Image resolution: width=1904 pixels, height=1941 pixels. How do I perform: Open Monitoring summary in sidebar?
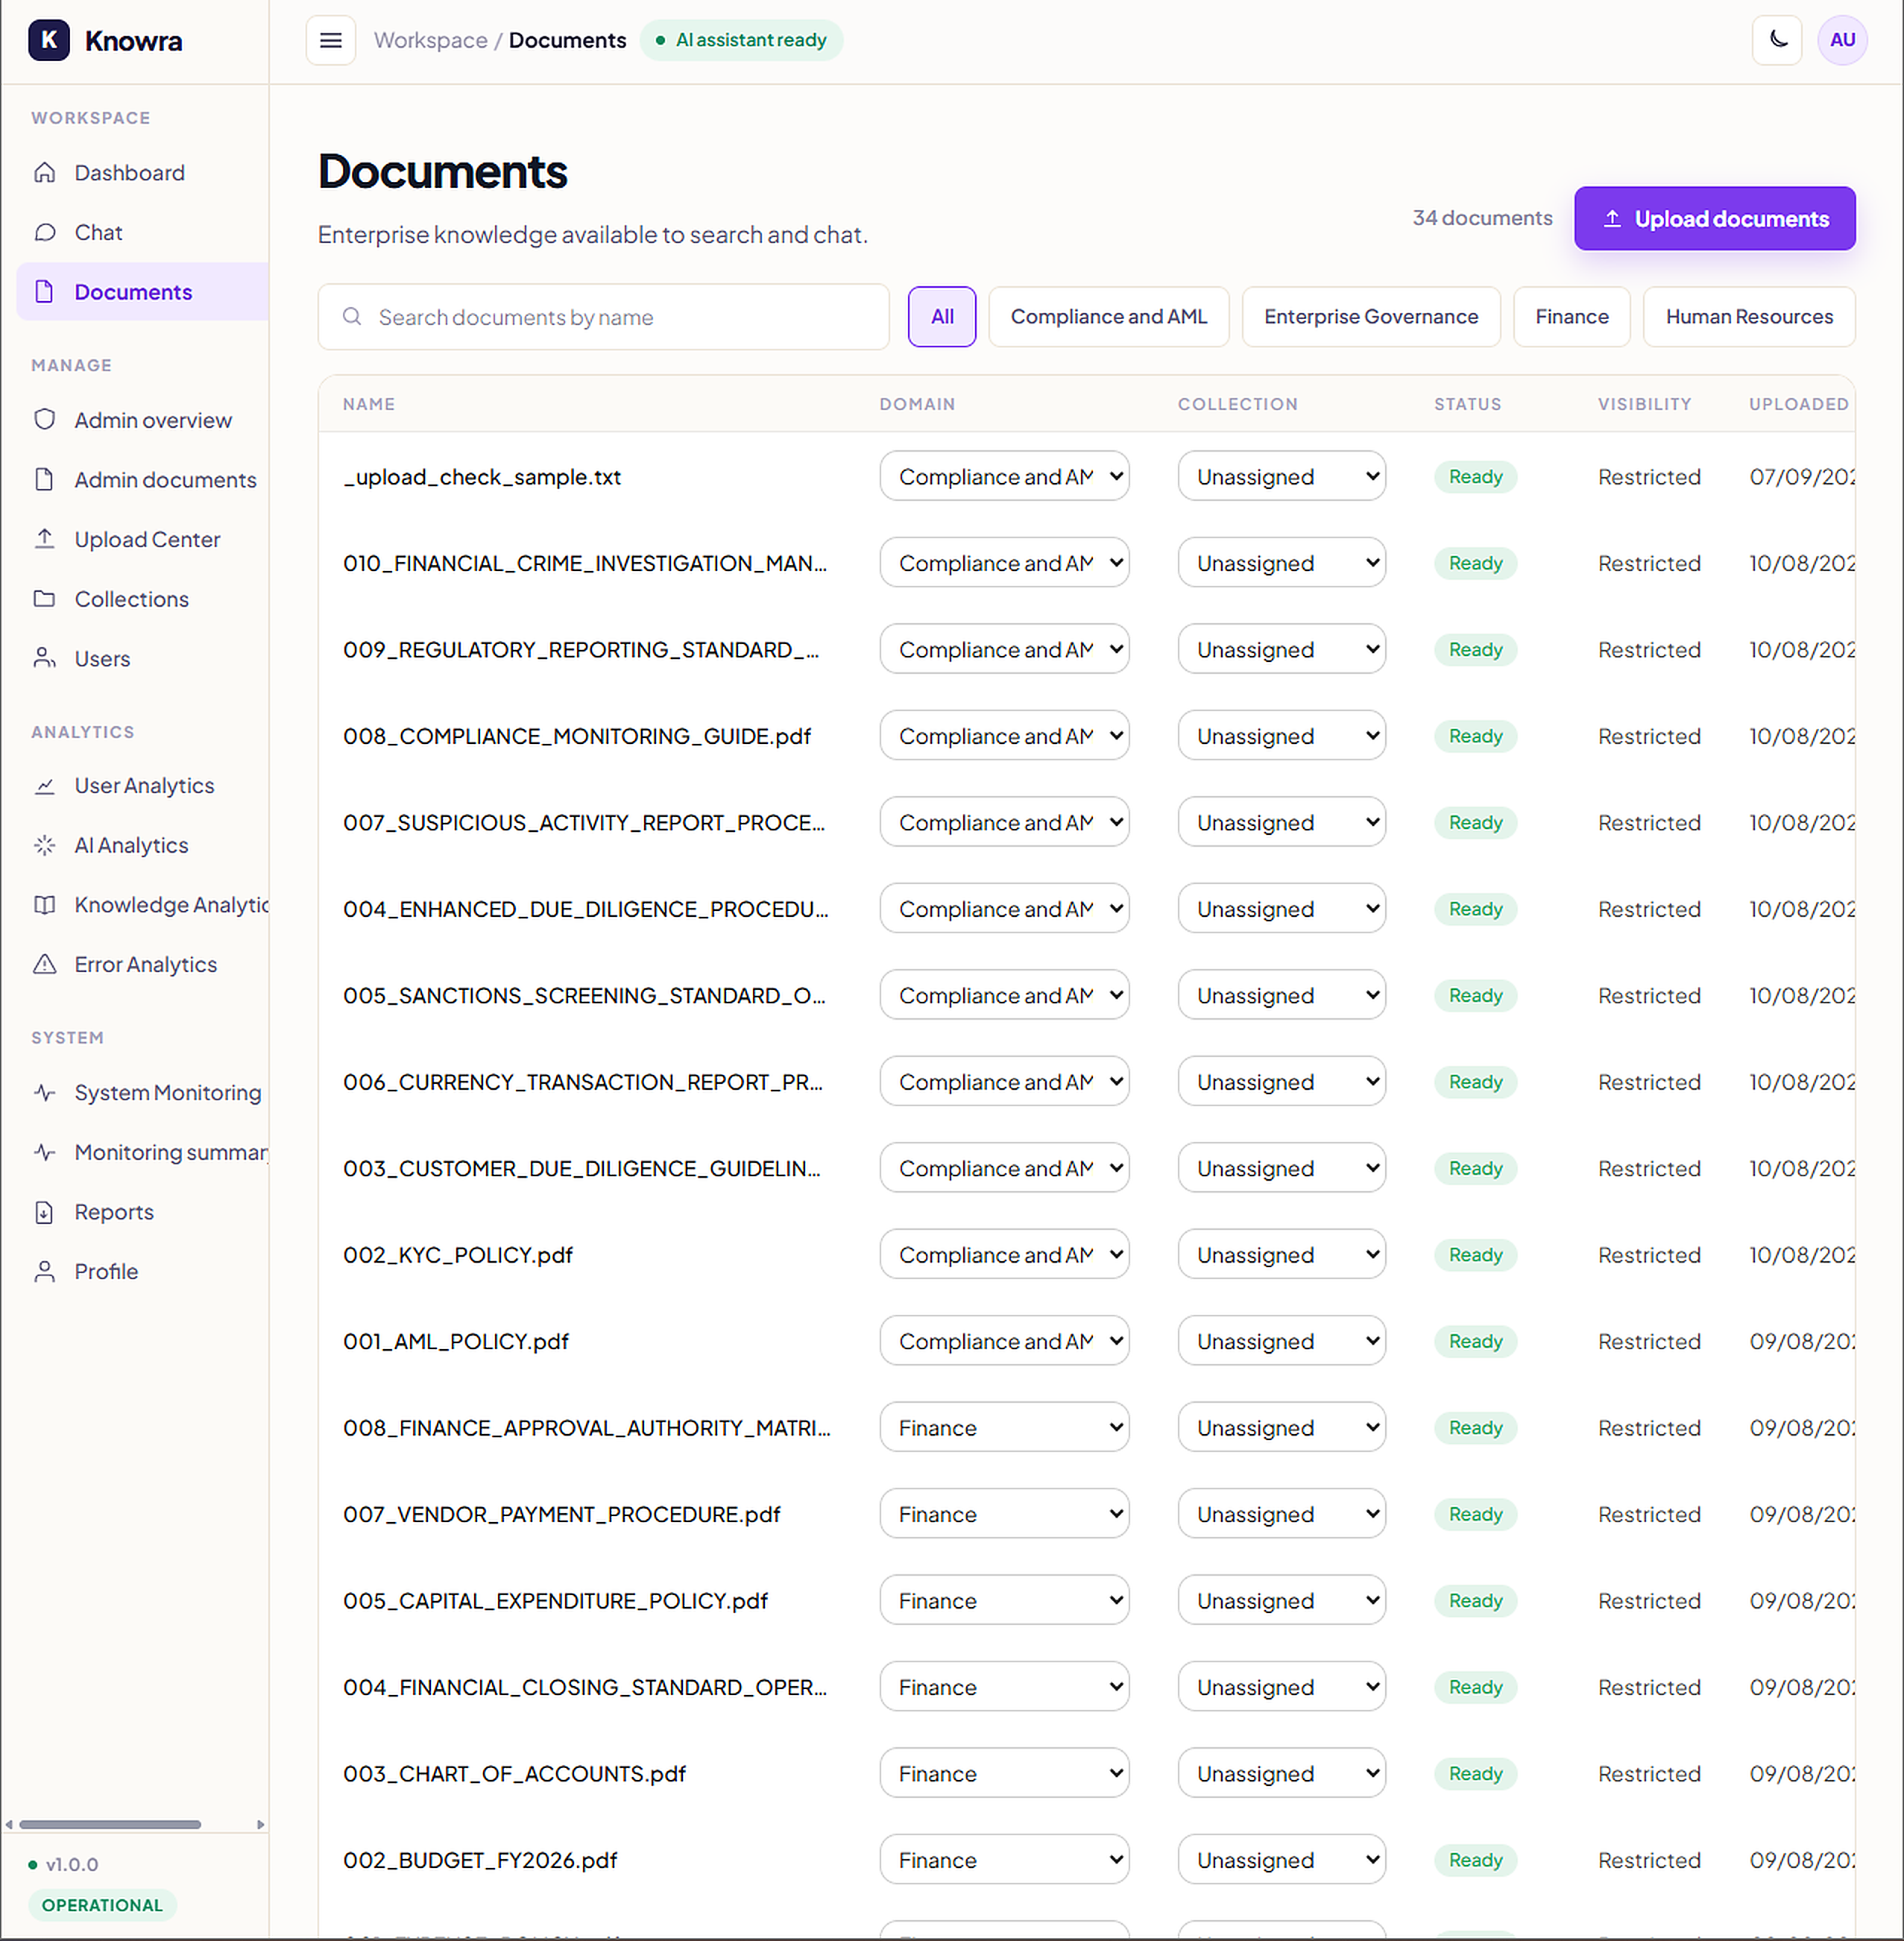click(x=143, y=1152)
